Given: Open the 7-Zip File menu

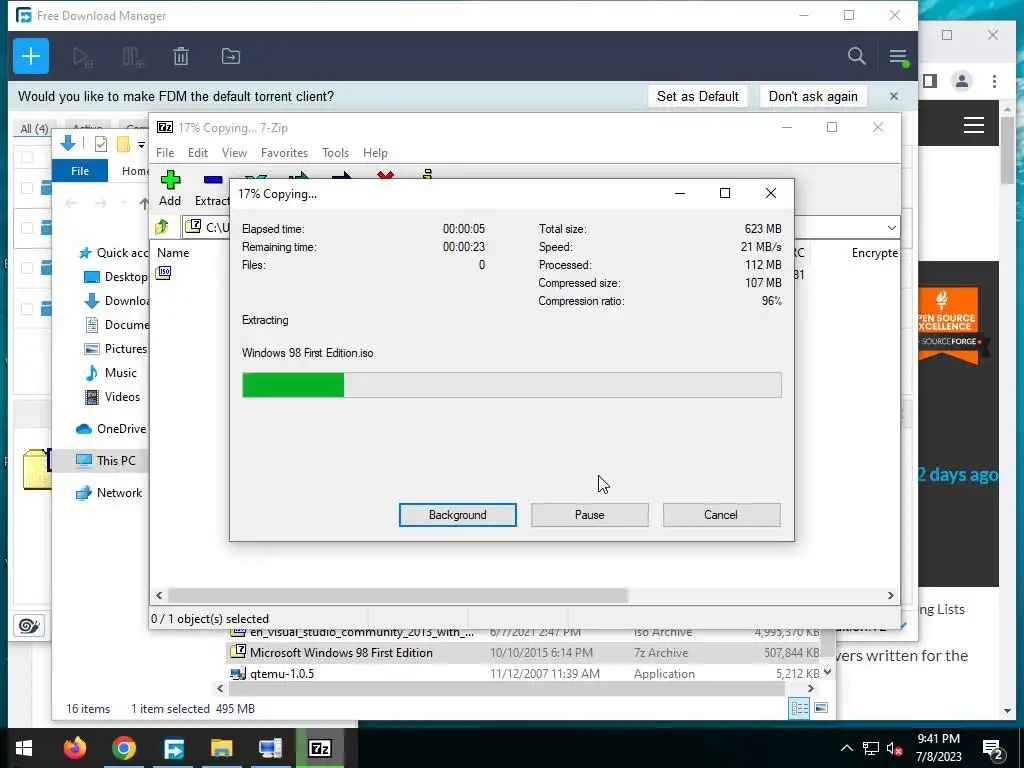Looking at the screenshot, I should click(x=165, y=153).
